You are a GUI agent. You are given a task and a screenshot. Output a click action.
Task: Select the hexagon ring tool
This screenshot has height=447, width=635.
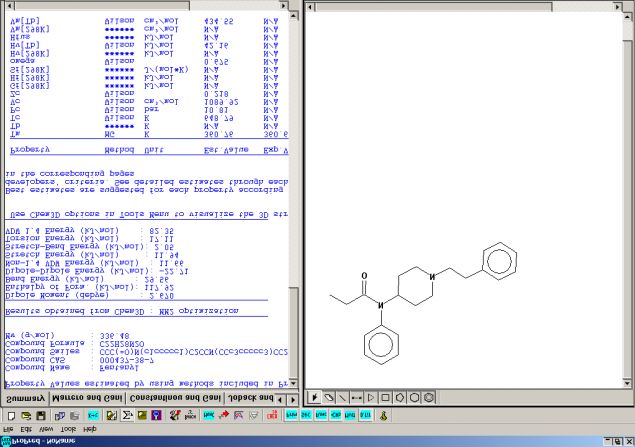tap(414, 398)
